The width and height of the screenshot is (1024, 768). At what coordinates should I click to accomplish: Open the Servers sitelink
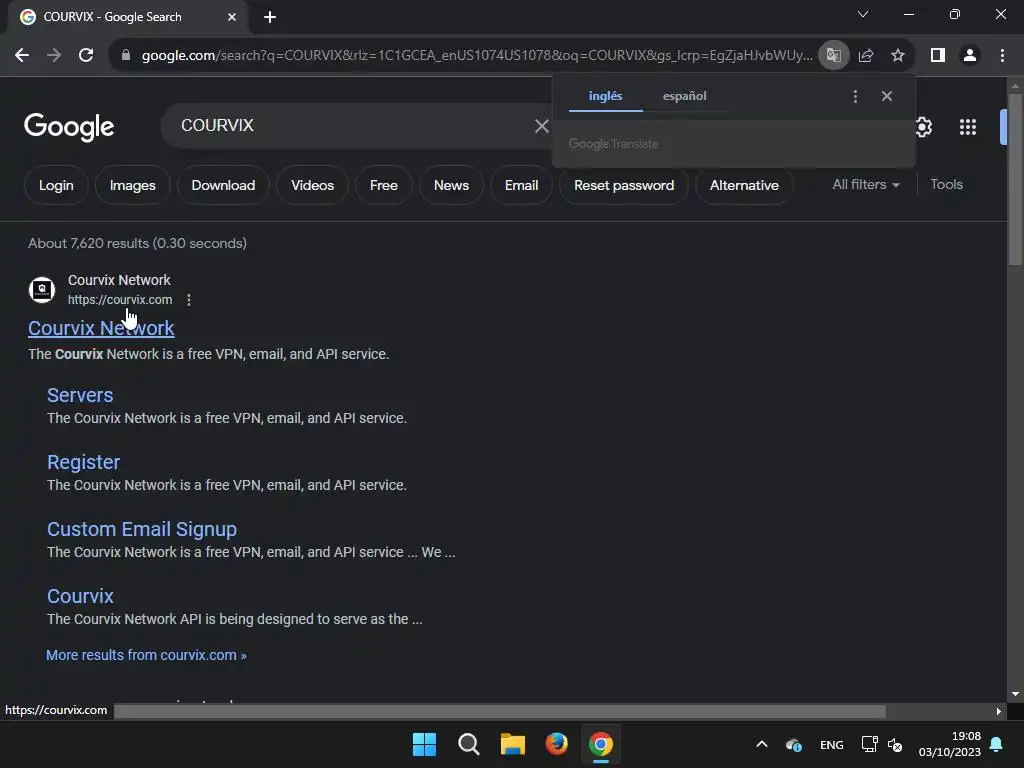tap(80, 395)
